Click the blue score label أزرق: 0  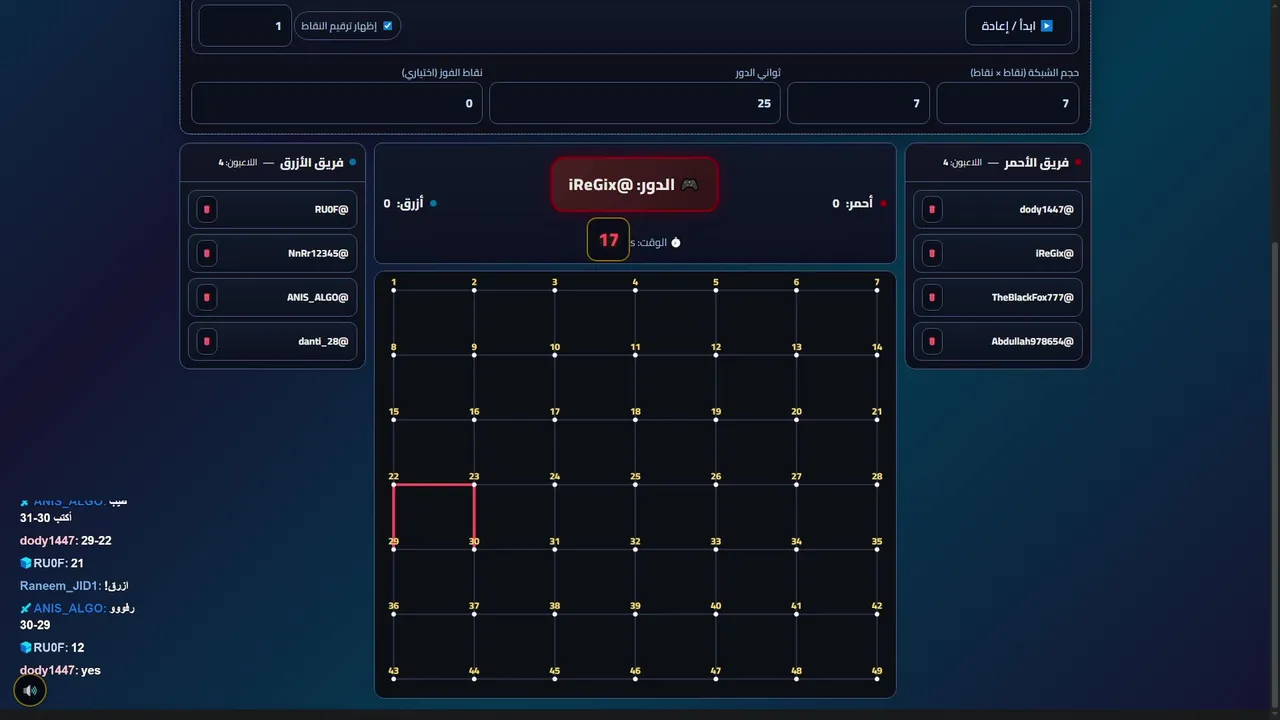click(x=403, y=203)
